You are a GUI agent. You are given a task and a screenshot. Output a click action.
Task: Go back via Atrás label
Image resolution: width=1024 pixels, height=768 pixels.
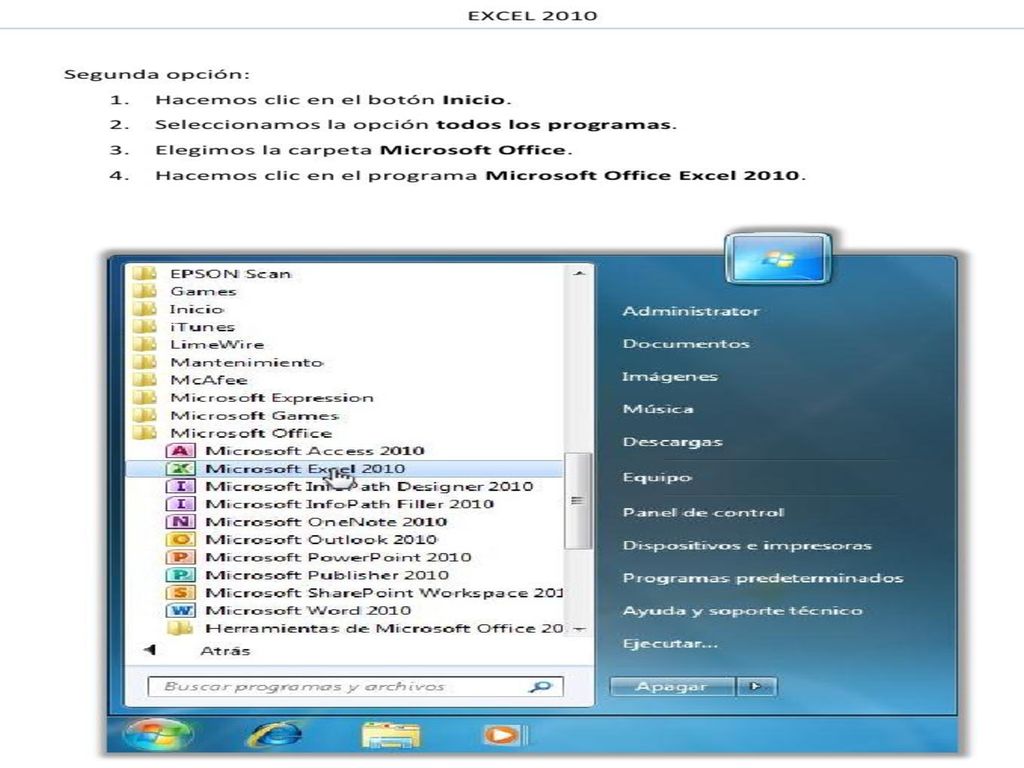coord(225,650)
